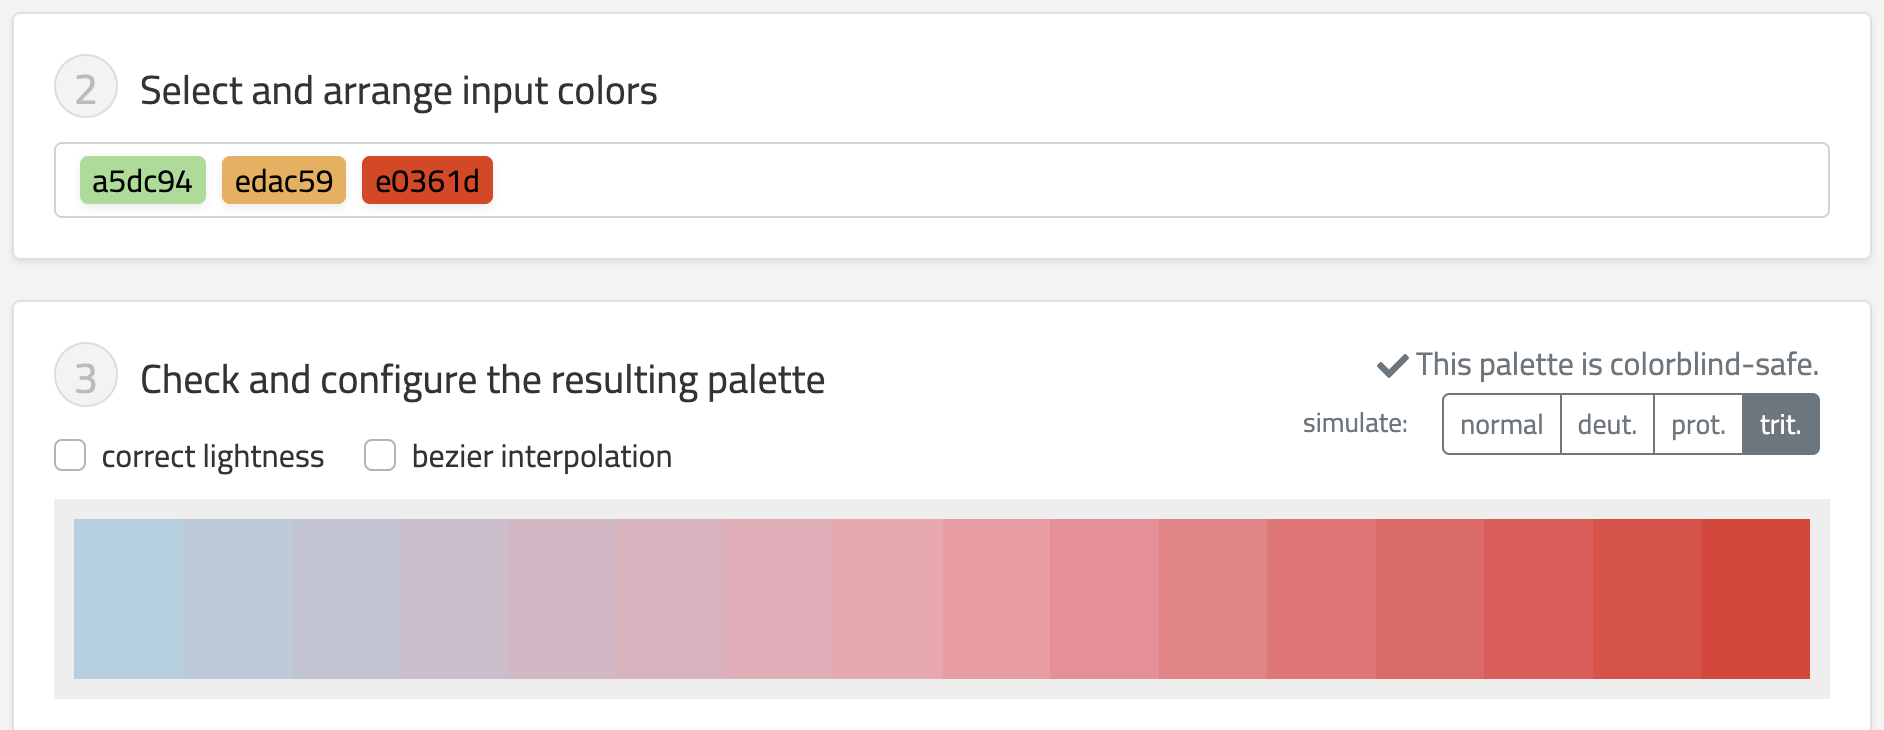Click the step 3 number circle
This screenshot has width=1884, height=730.
(86, 376)
